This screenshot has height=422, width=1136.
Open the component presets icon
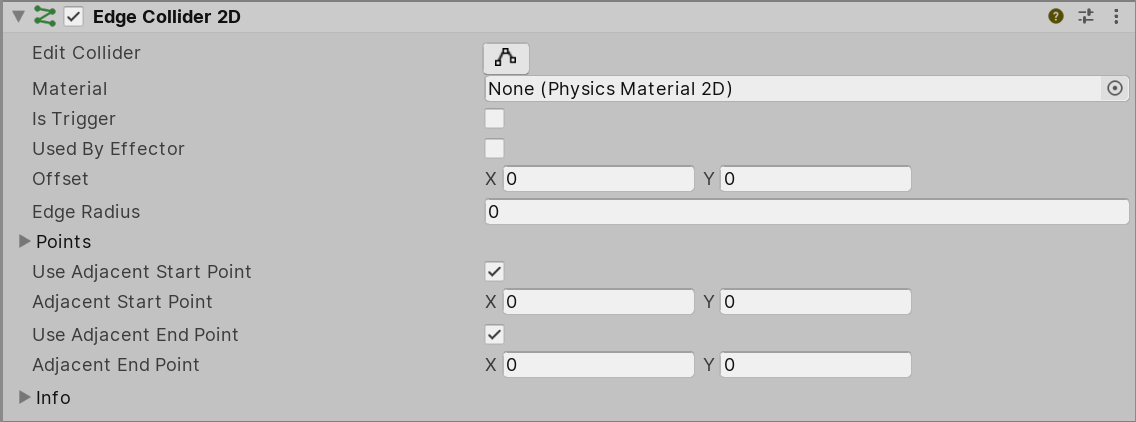click(1086, 17)
